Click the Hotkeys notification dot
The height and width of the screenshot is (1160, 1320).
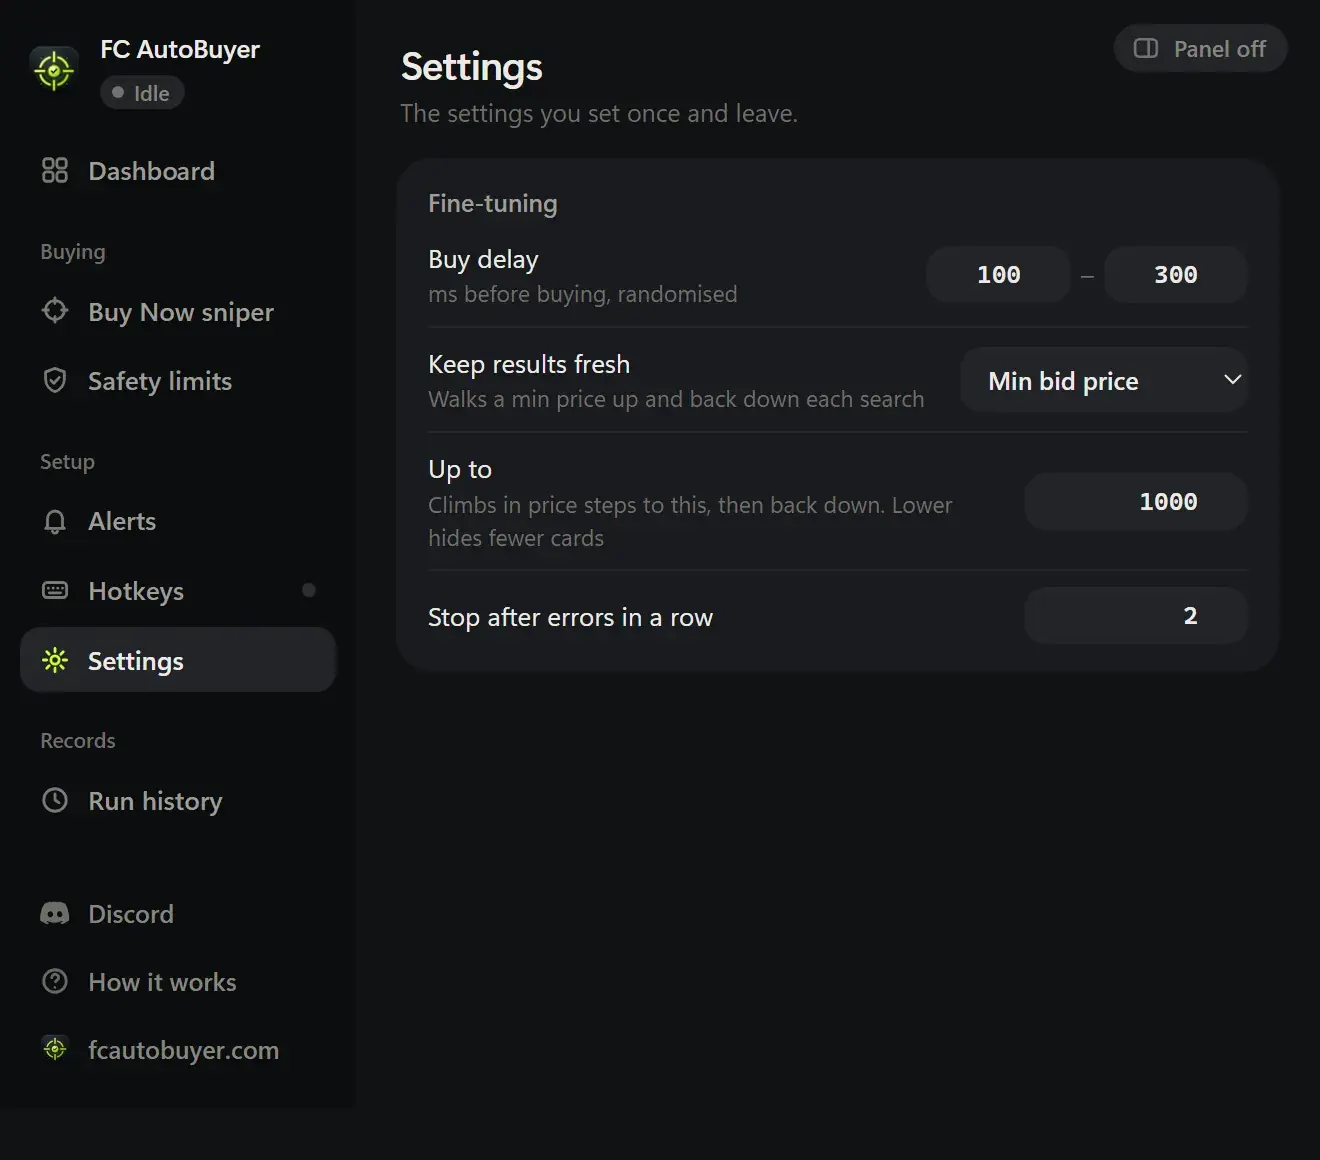pyautogui.click(x=309, y=590)
